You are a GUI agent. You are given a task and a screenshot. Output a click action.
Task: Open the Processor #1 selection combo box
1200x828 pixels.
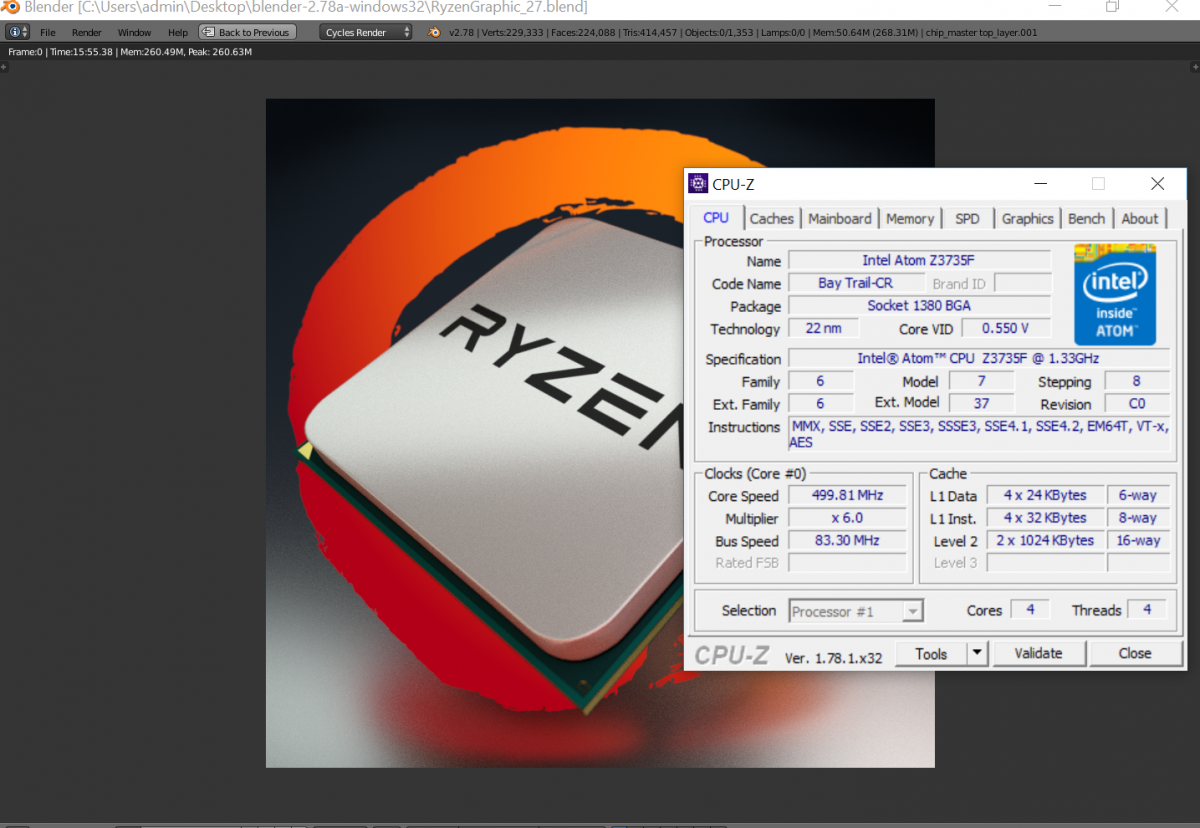(856, 611)
